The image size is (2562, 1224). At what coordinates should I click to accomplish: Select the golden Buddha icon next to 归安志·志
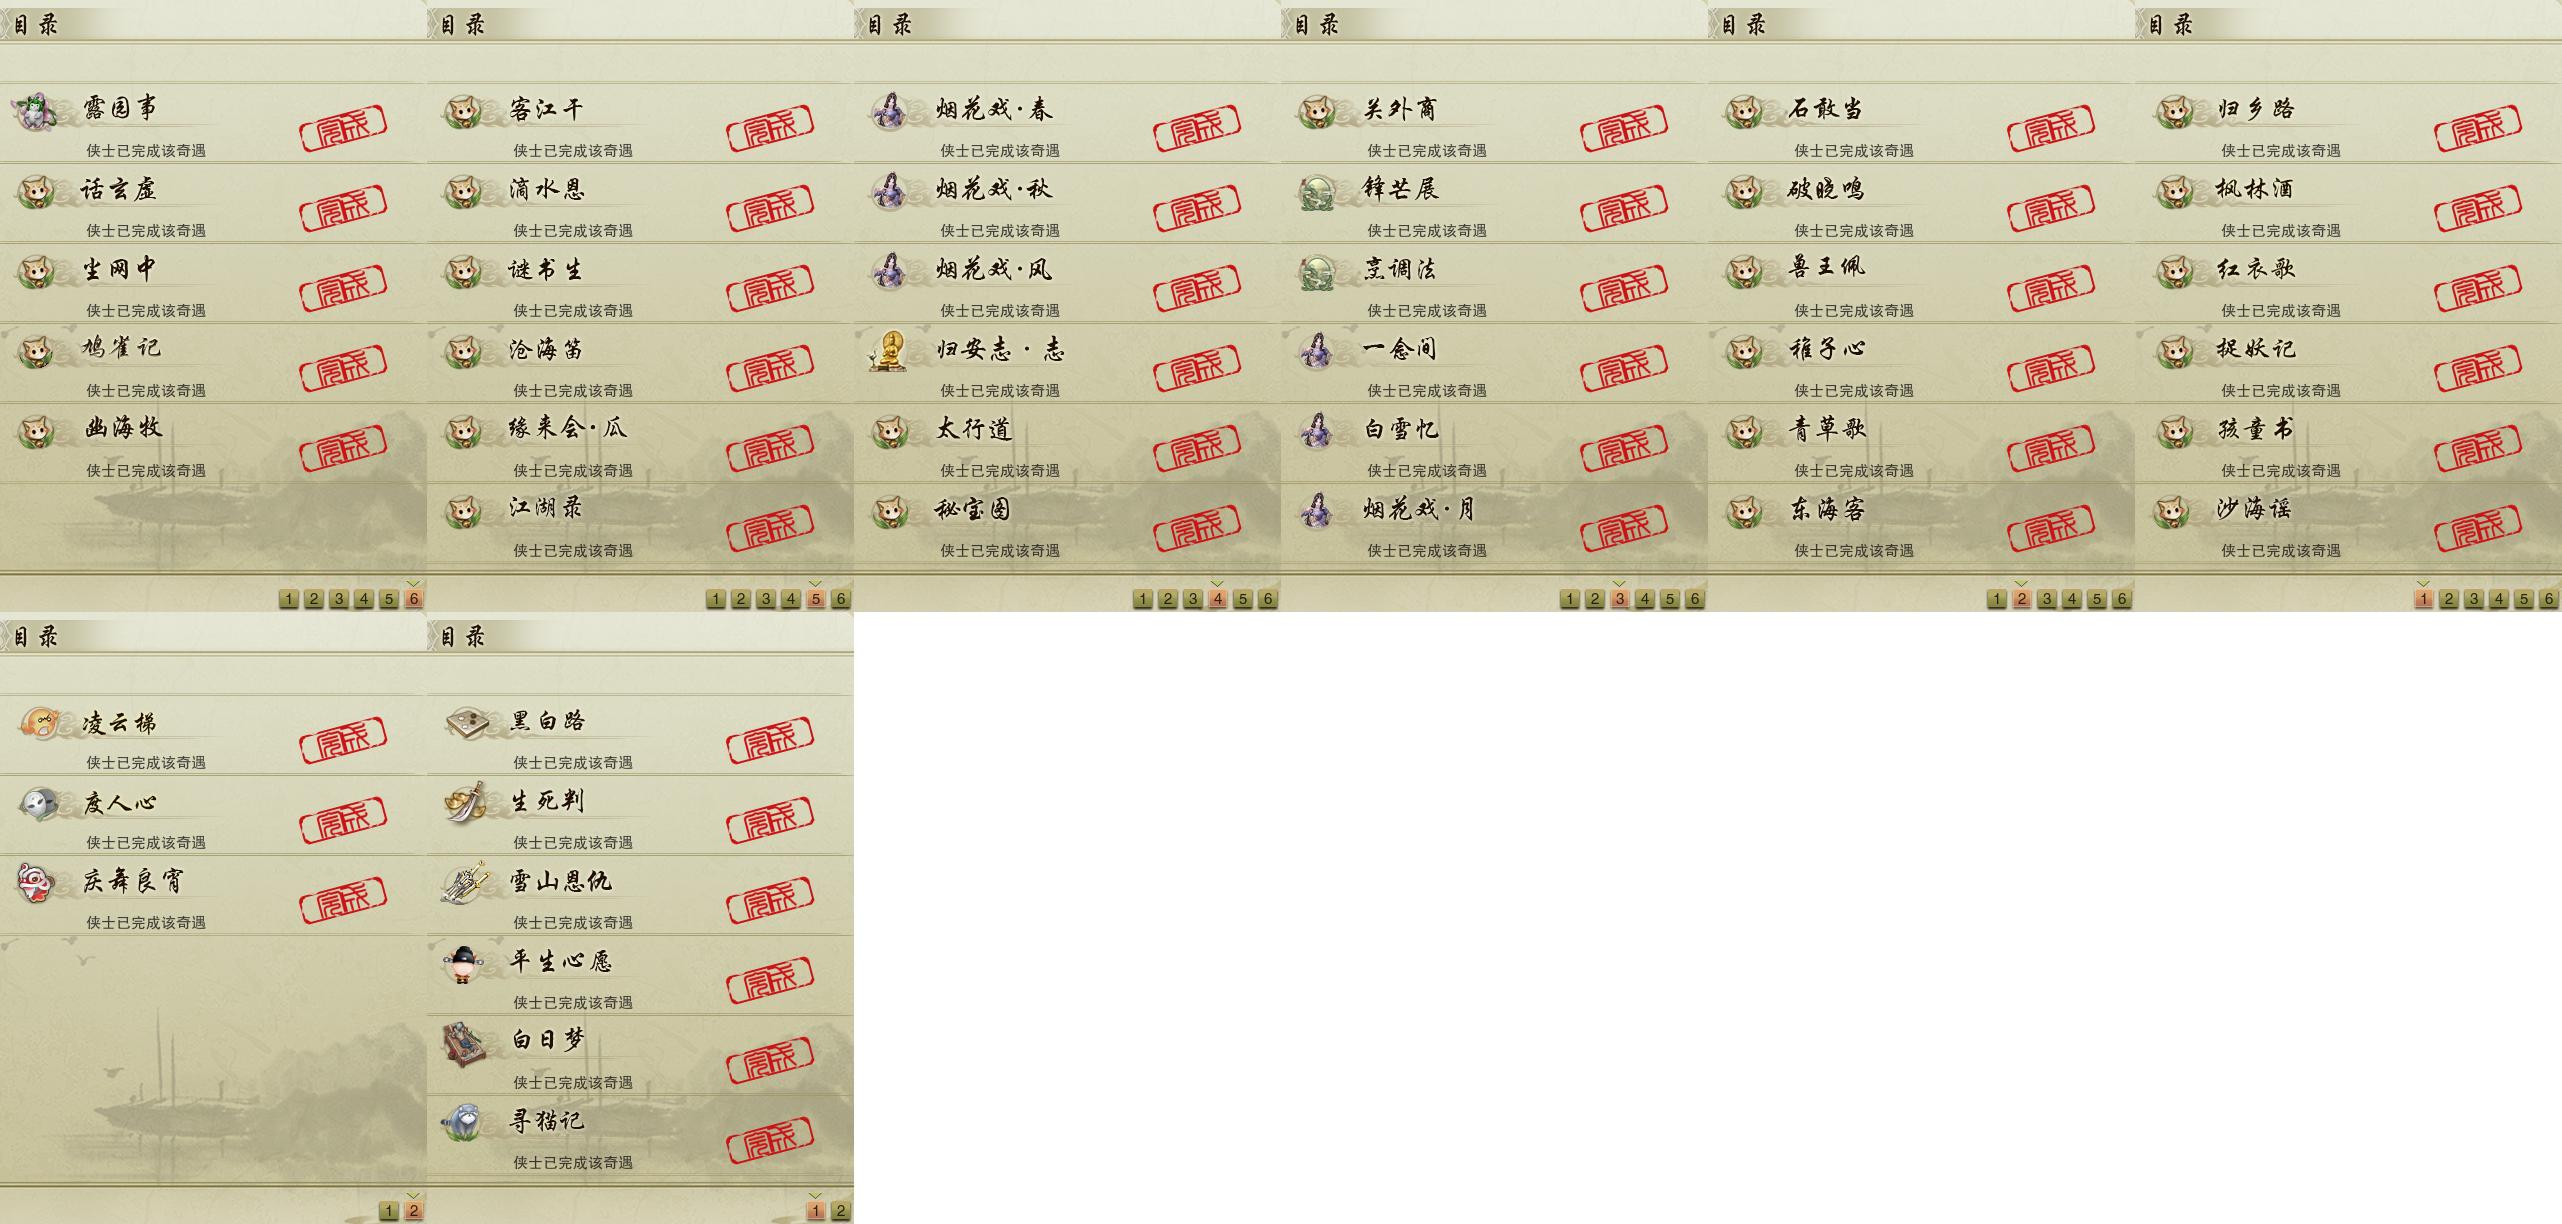click(x=888, y=350)
